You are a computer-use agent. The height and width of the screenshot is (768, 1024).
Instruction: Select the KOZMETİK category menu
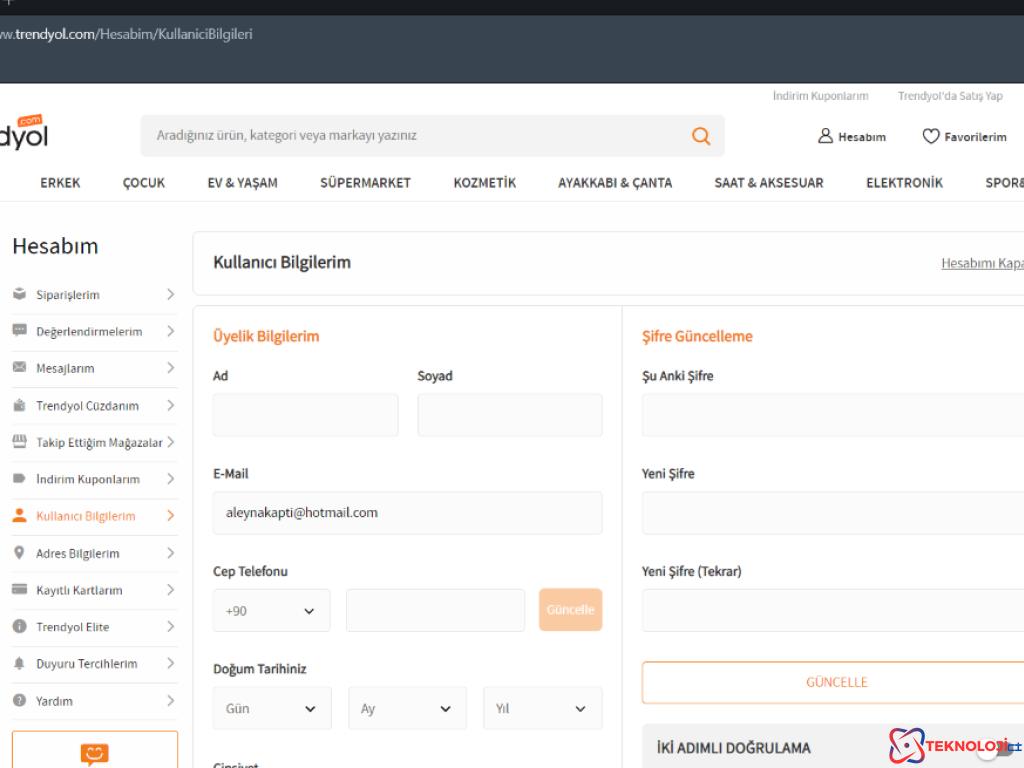pos(484,183)
